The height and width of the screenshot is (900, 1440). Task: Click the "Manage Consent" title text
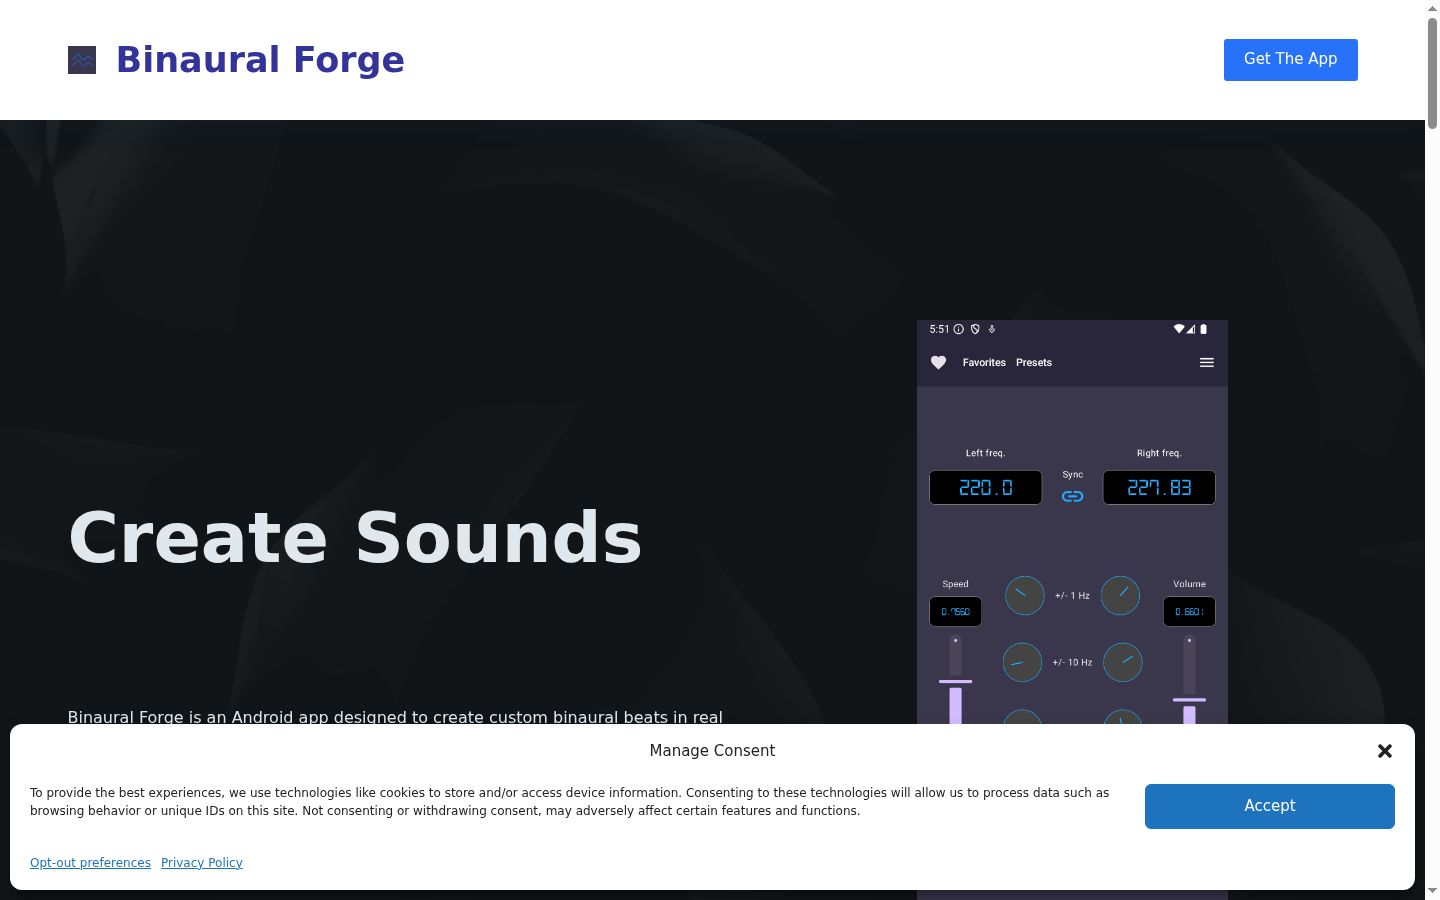[712, 751]
